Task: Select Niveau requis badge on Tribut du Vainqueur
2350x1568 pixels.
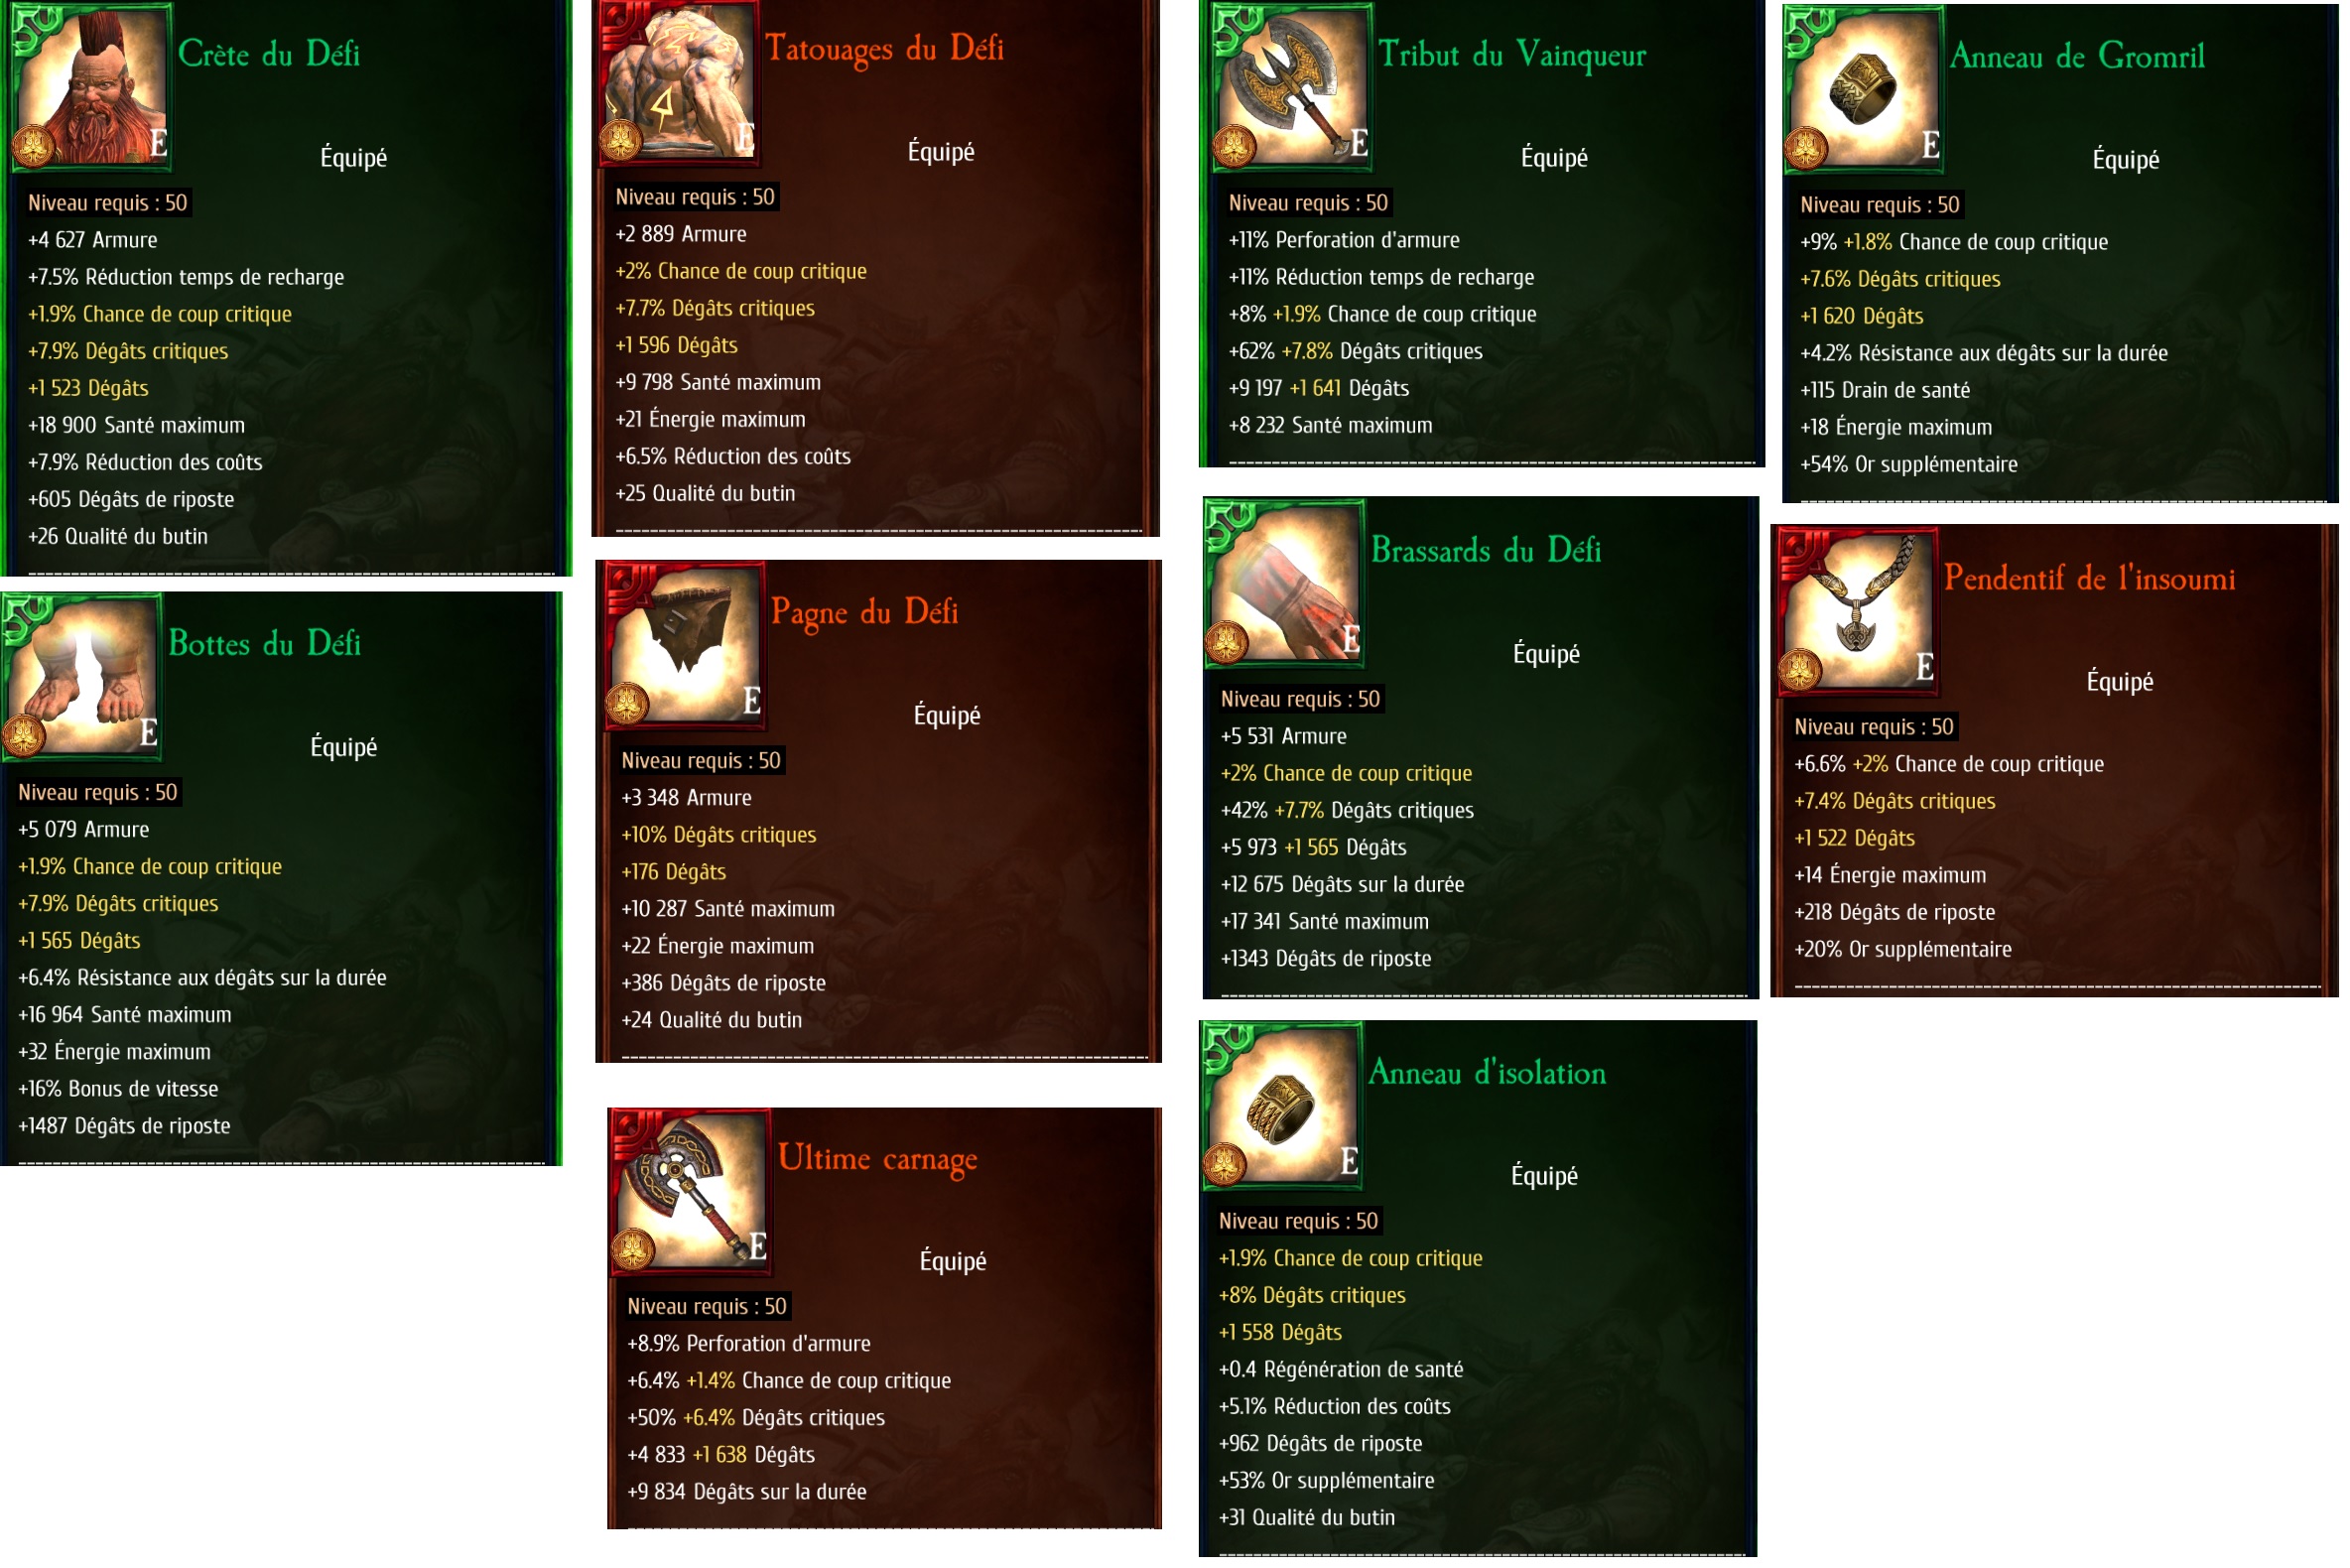Action: click(1308, 203)
